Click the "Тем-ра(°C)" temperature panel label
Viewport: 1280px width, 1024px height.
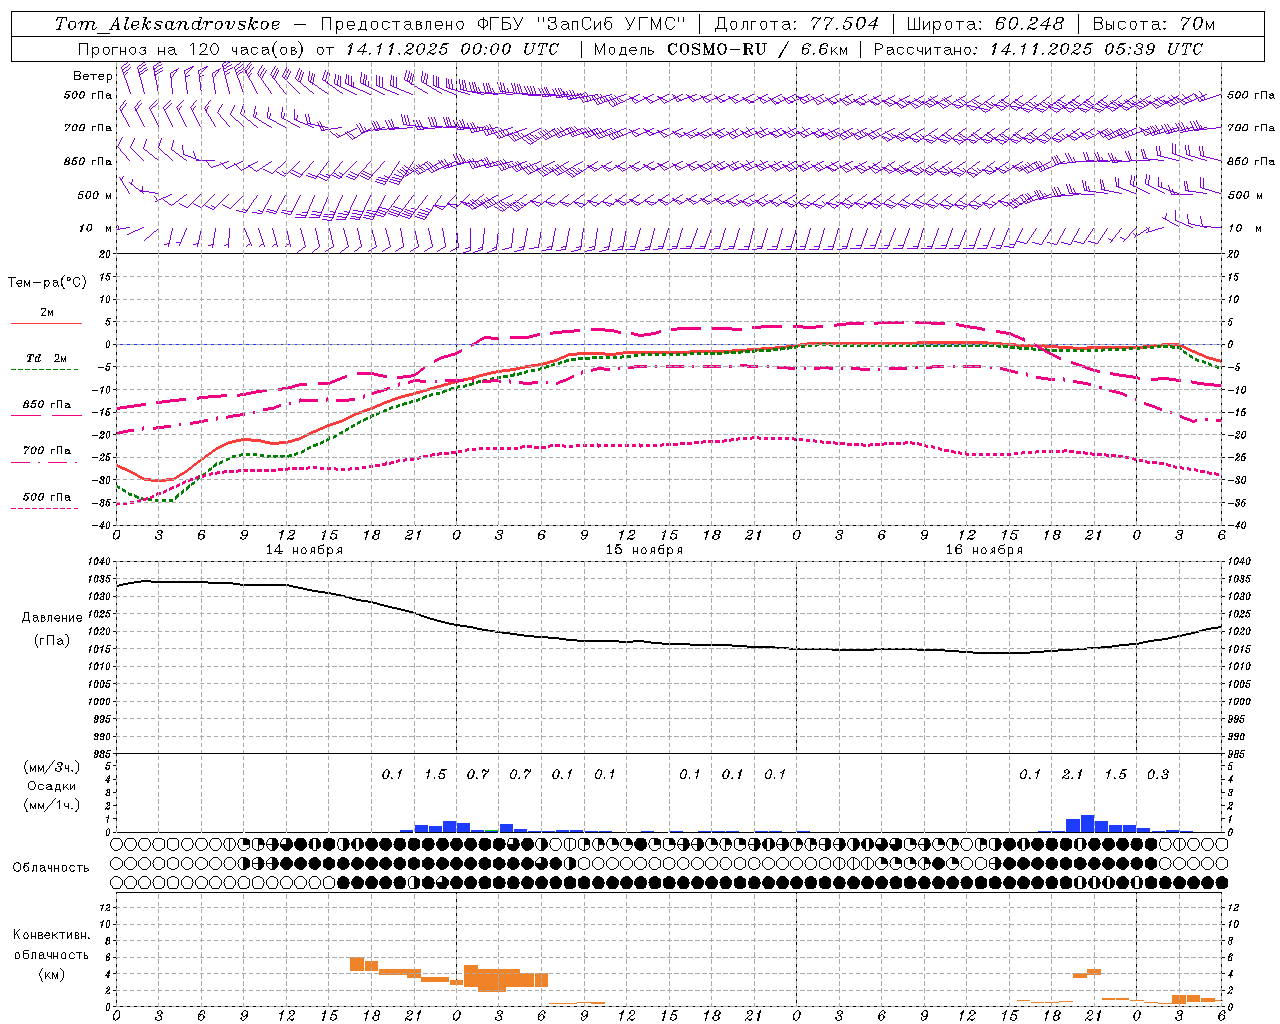[47, 283]
